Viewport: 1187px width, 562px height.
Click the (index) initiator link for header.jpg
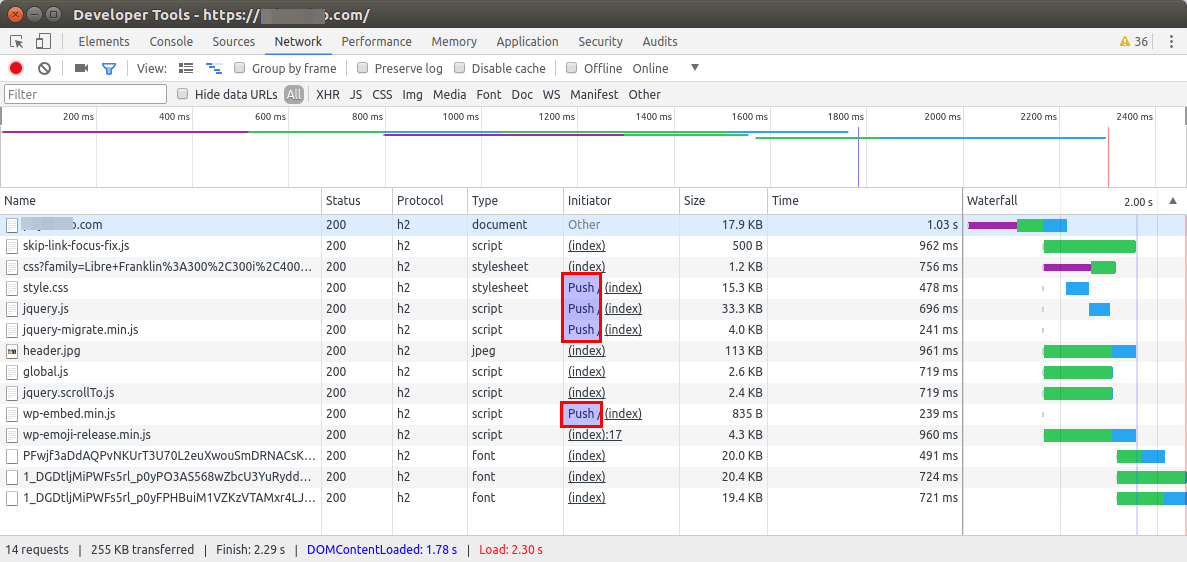pyautogui.click(x=586, y=351)
